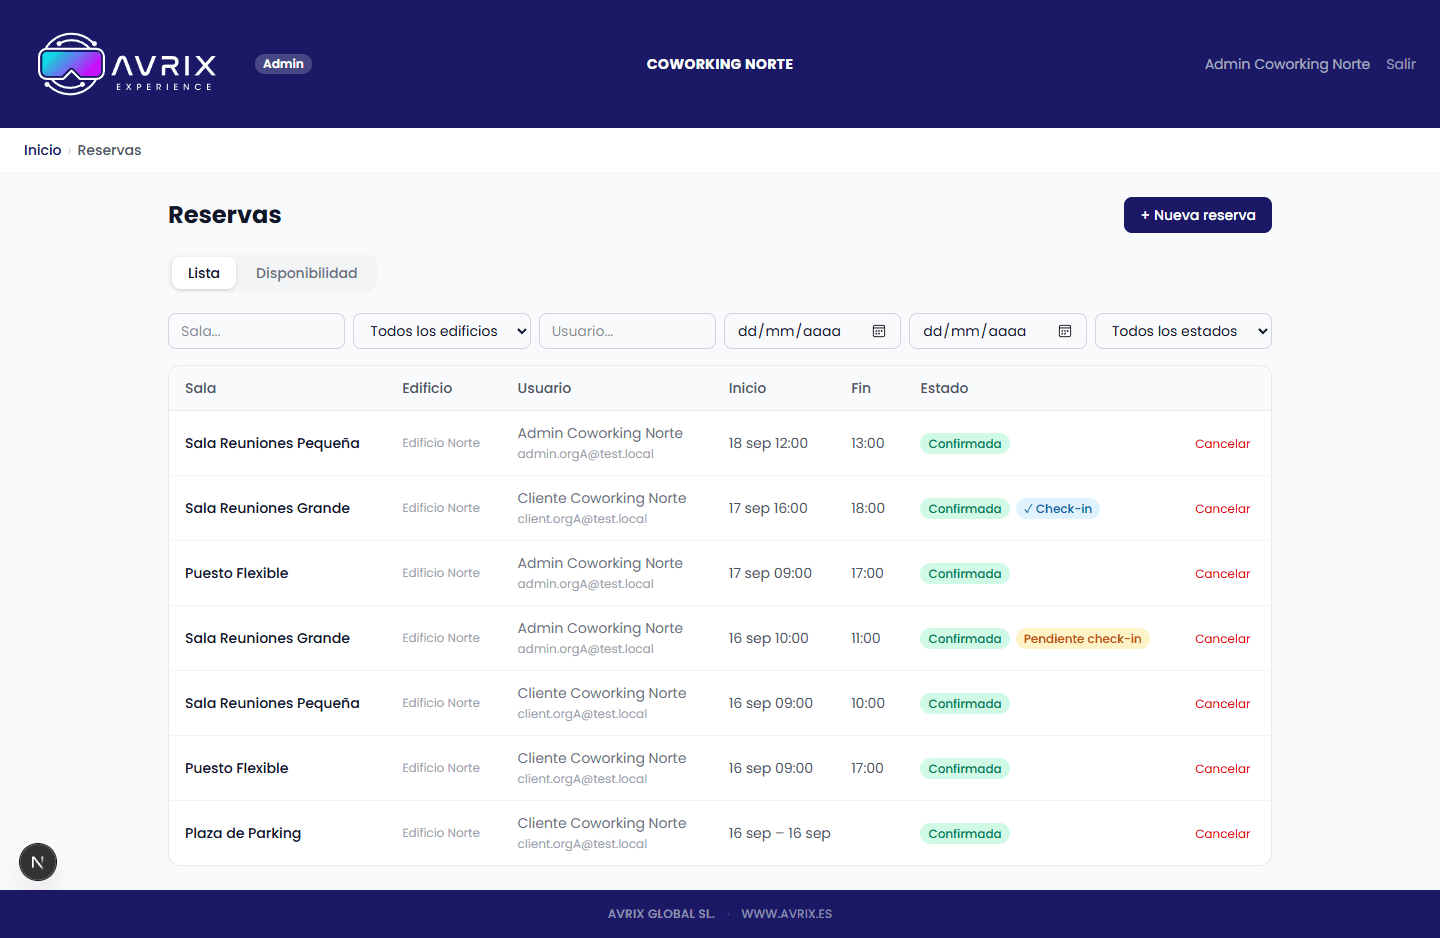The width and height of the screenshot is (1440, 938).
Task: Click the AVRIX Experience logo
Action: click(x=127, y=64)
